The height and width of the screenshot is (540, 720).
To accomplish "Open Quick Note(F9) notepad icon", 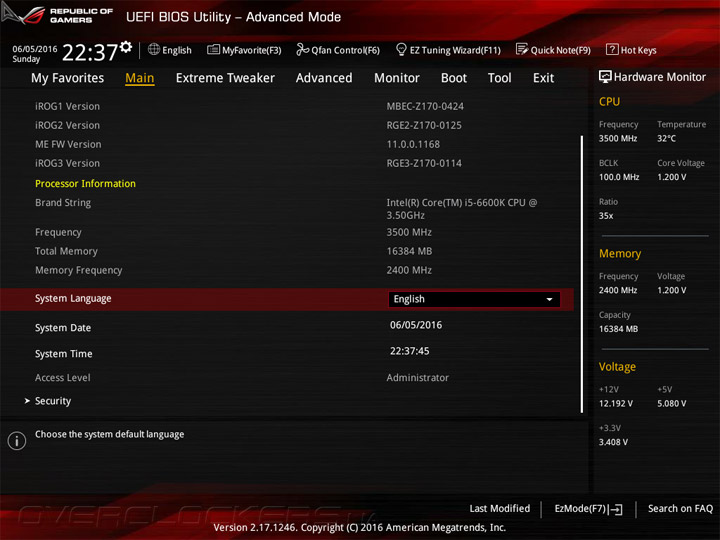I will pyautogui.click(x=522, y=49).
